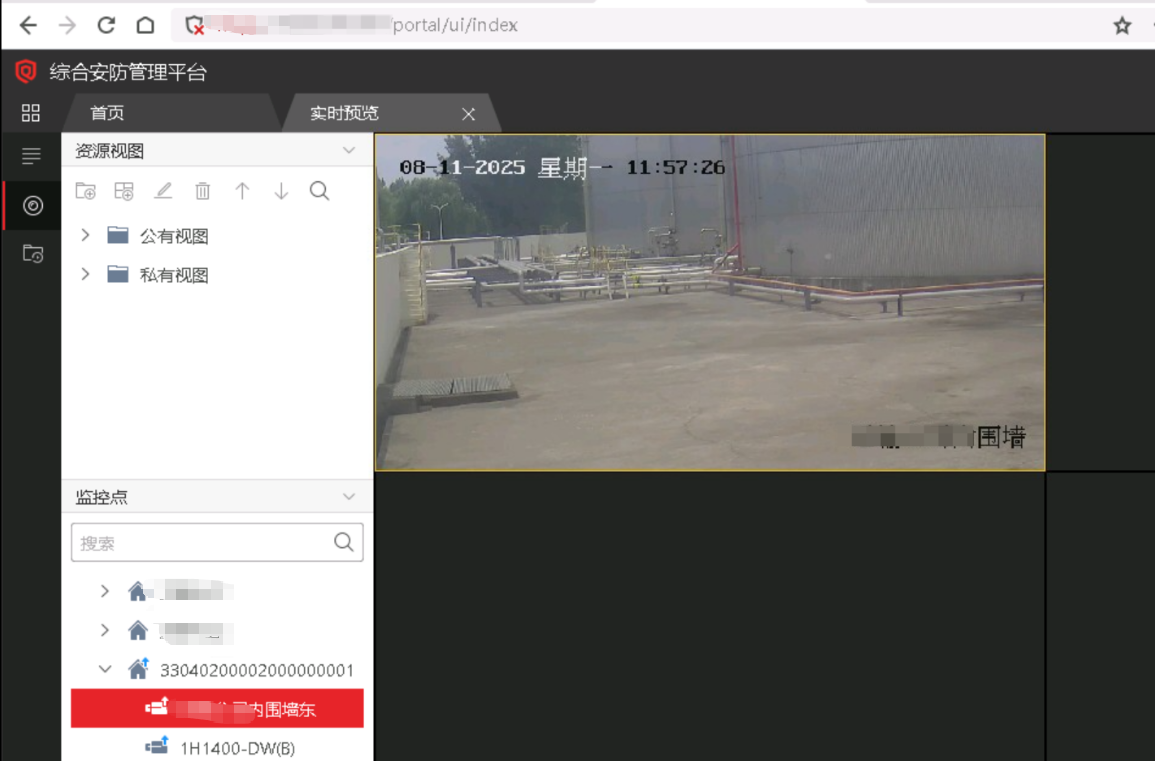
Task: Go back in browser history
Action: click(28, 25)
